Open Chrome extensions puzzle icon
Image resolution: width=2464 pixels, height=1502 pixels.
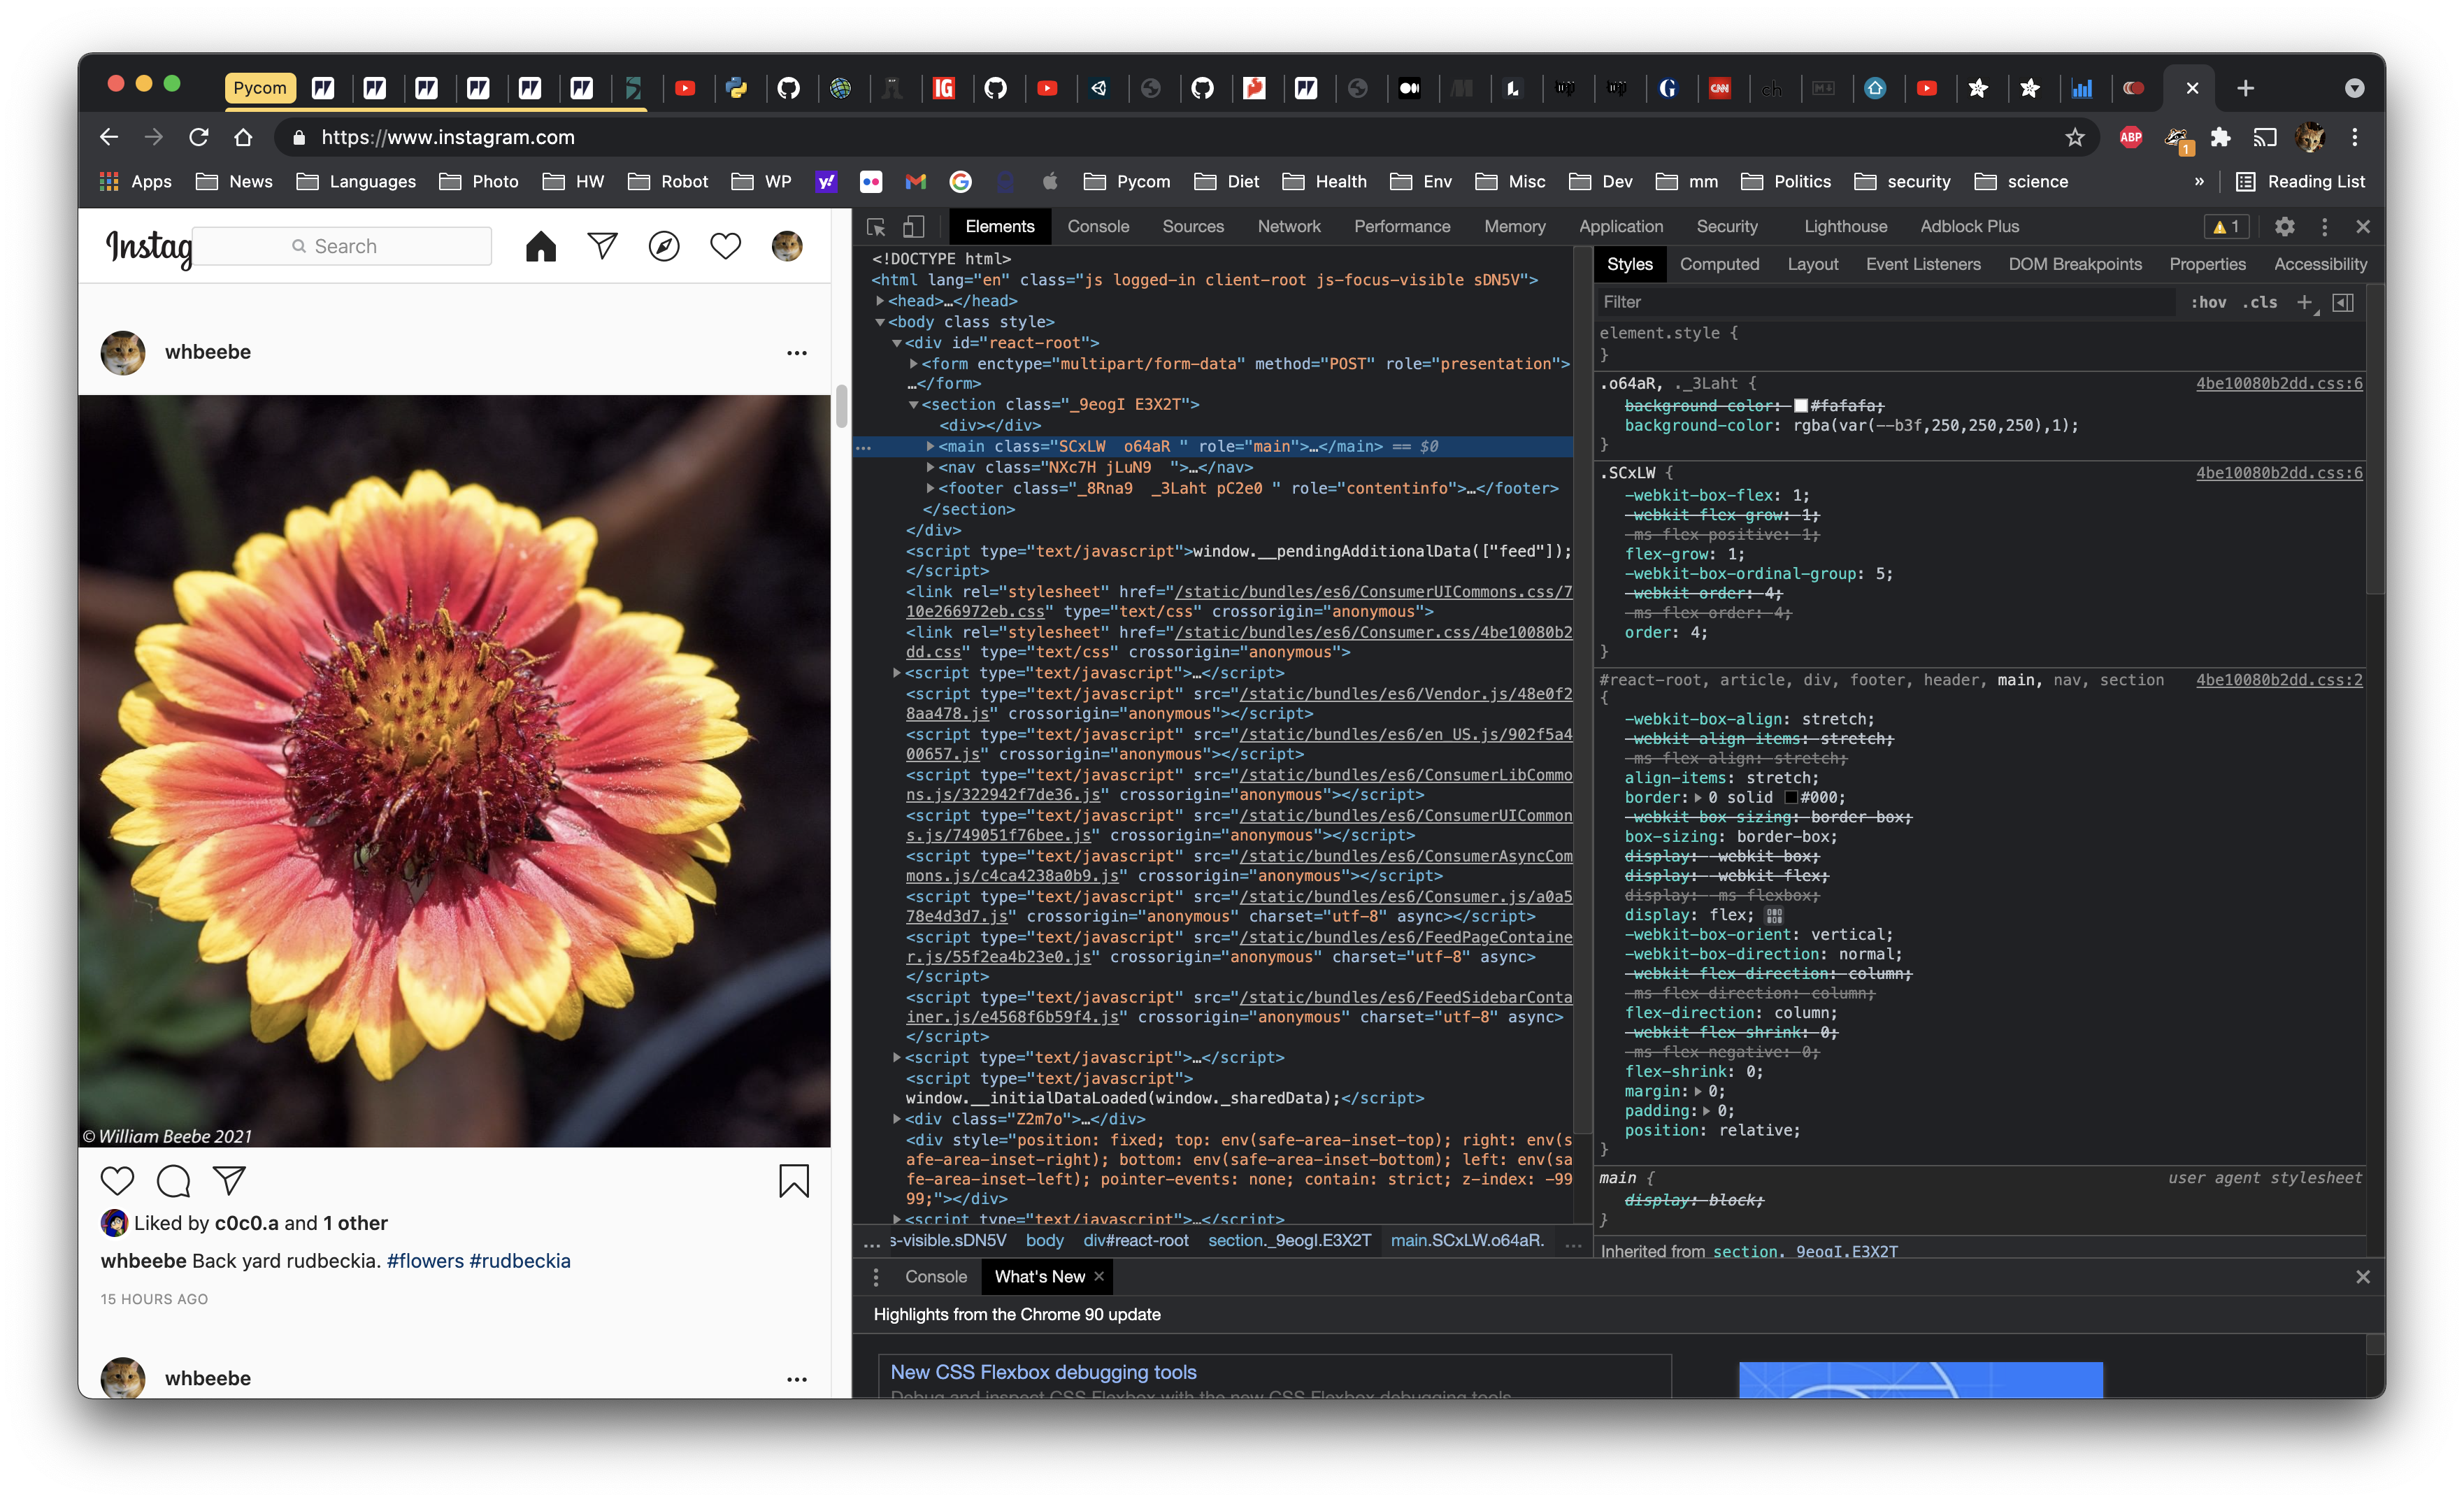(2221, 138)
